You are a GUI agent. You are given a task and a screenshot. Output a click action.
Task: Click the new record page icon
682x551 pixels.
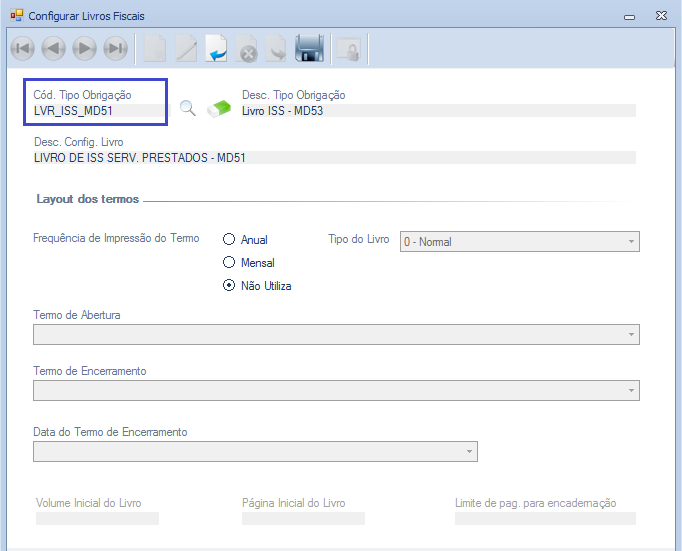pos(155,48)
